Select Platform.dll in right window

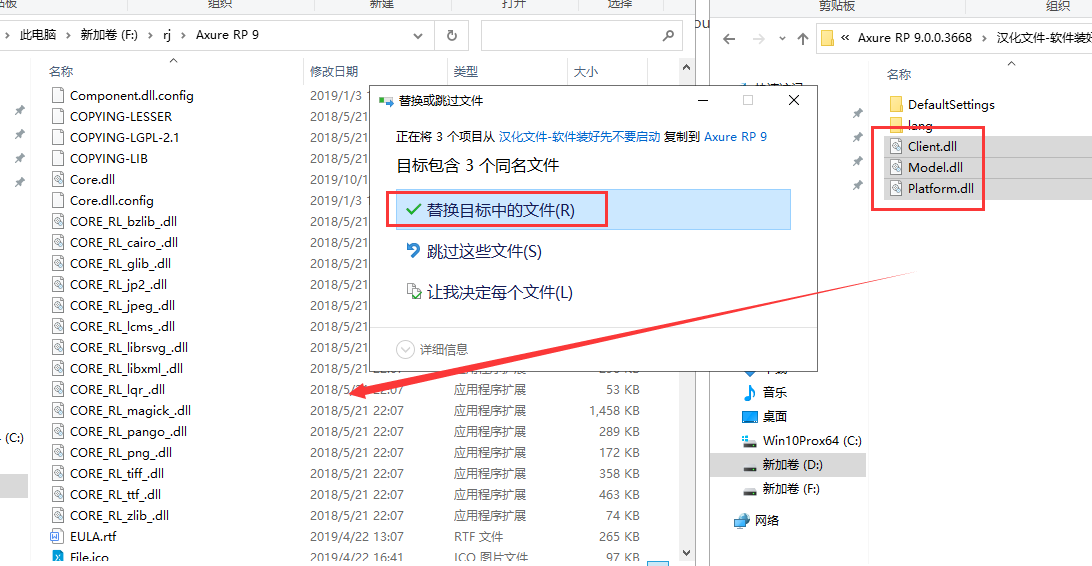pyautogui.click(x=940, y=188)
